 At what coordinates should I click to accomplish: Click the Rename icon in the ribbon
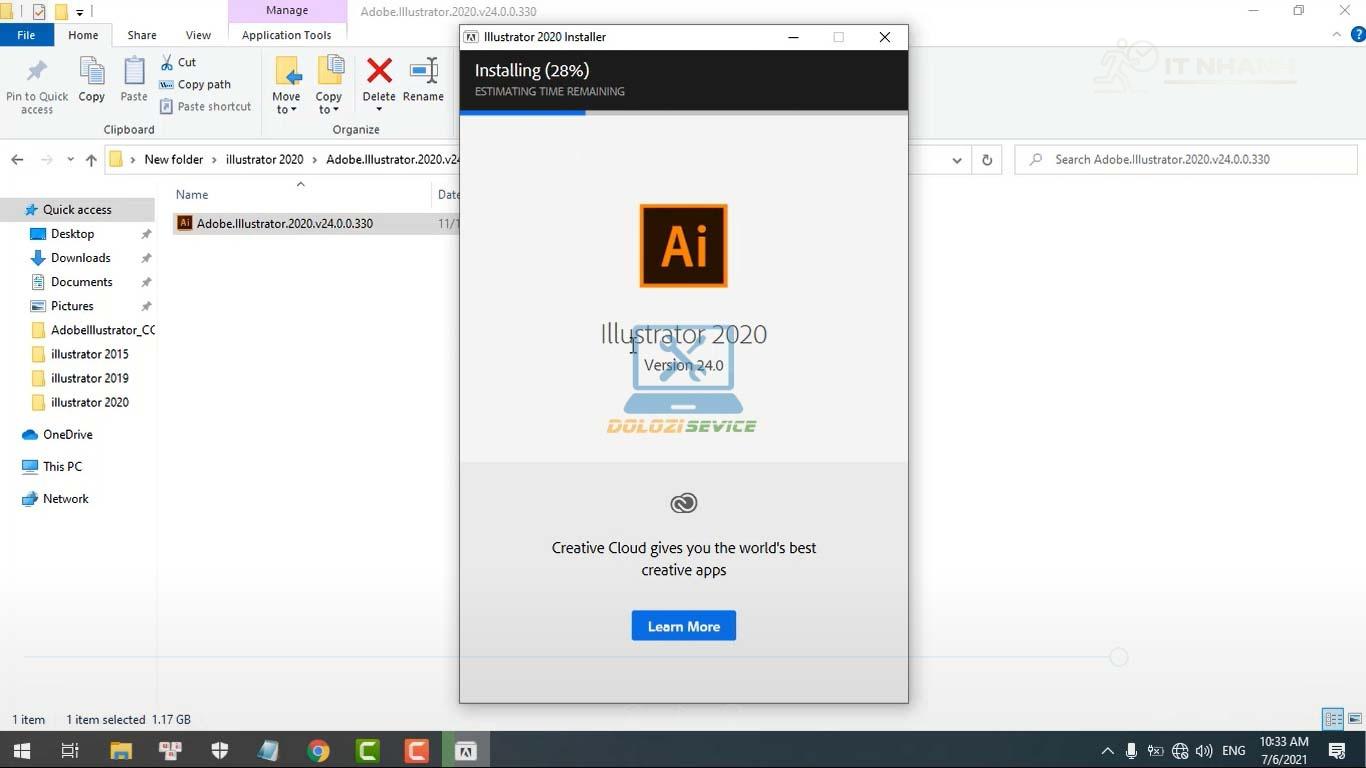click(423, 80)
